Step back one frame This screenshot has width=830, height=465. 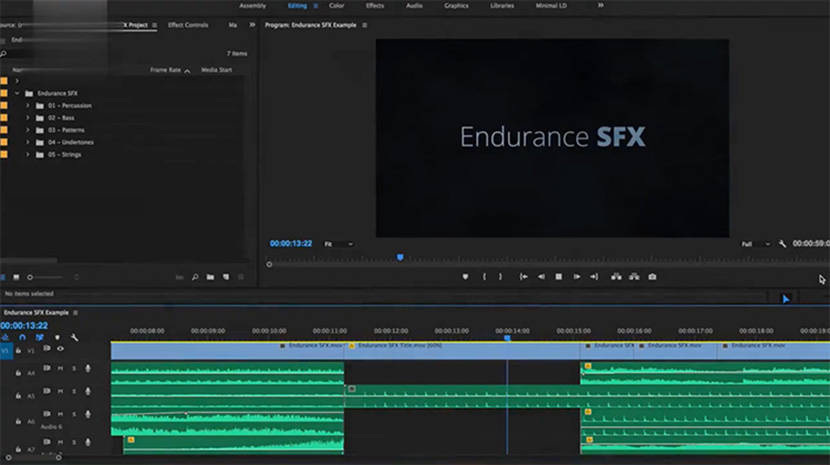click(541, 276)
